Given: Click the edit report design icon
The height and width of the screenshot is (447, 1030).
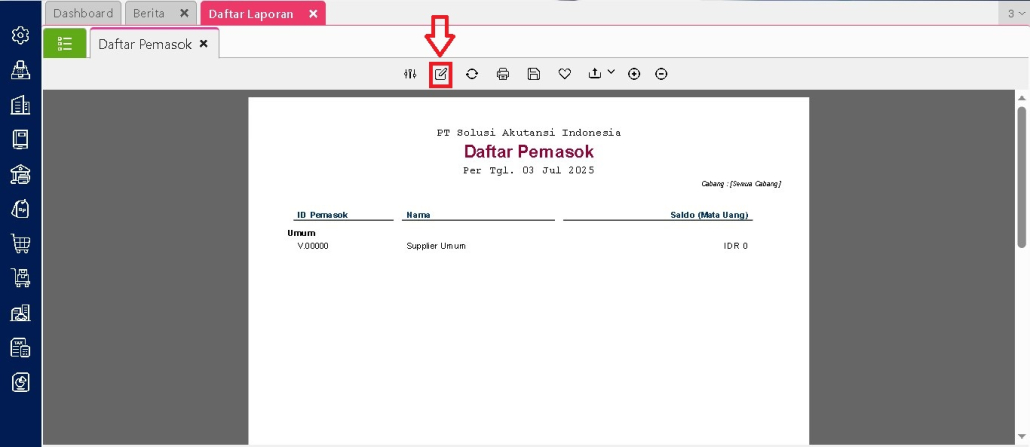Looking at the screenshot, I should (x=441, y=74).
